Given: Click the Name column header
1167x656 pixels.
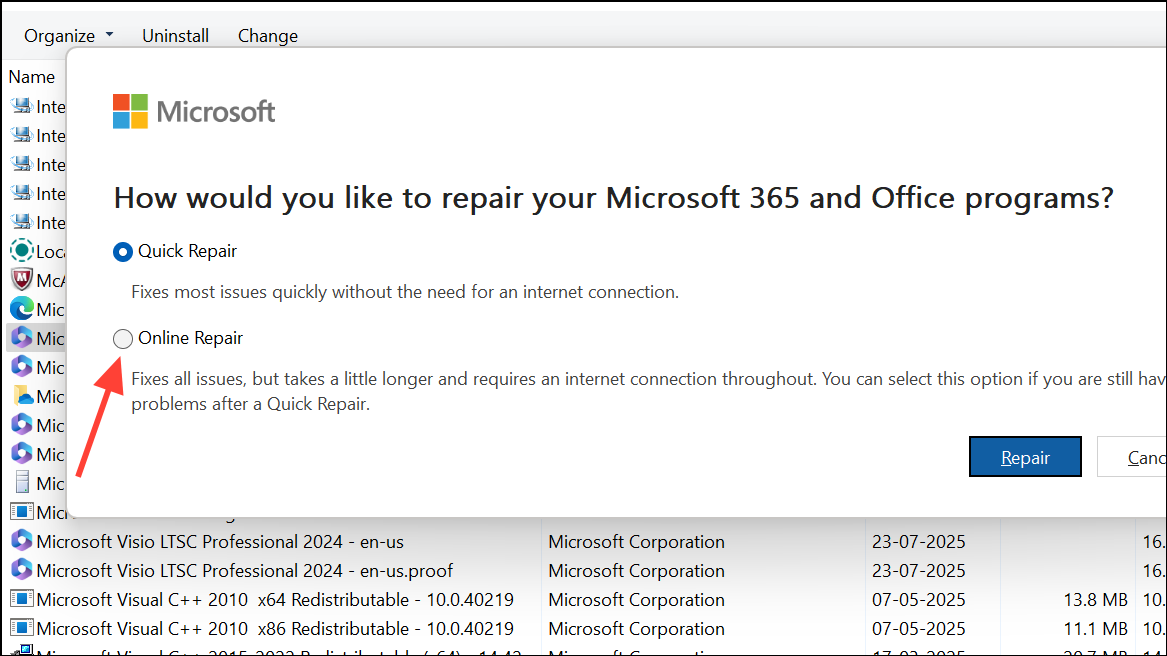Looking at the screenshot, I should point(32,76).
